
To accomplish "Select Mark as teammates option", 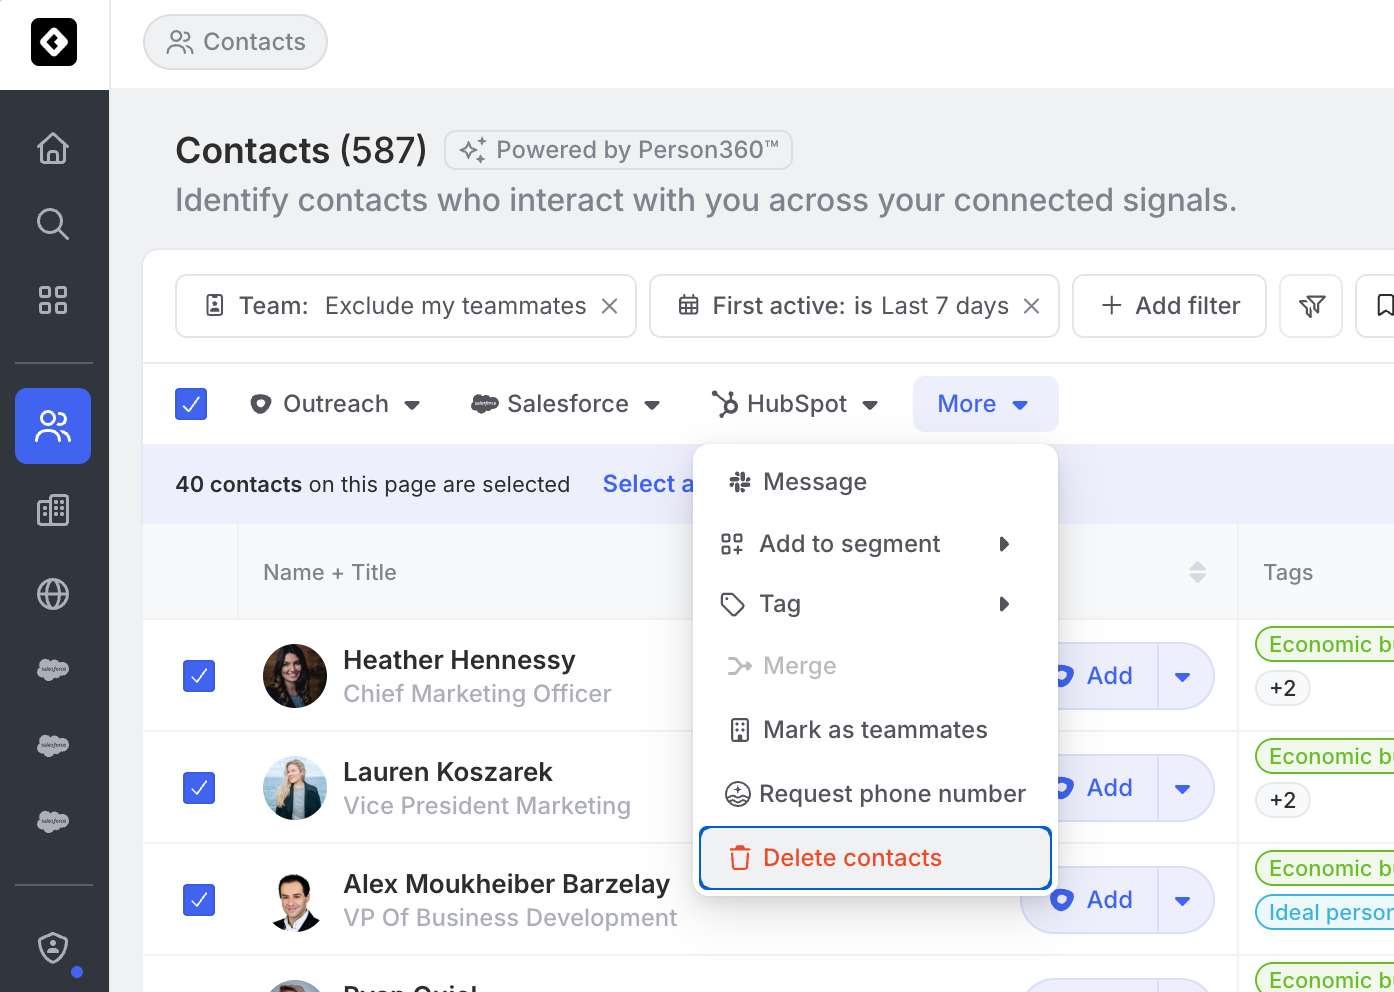I will pyautogui.click(x=875, y=730).
